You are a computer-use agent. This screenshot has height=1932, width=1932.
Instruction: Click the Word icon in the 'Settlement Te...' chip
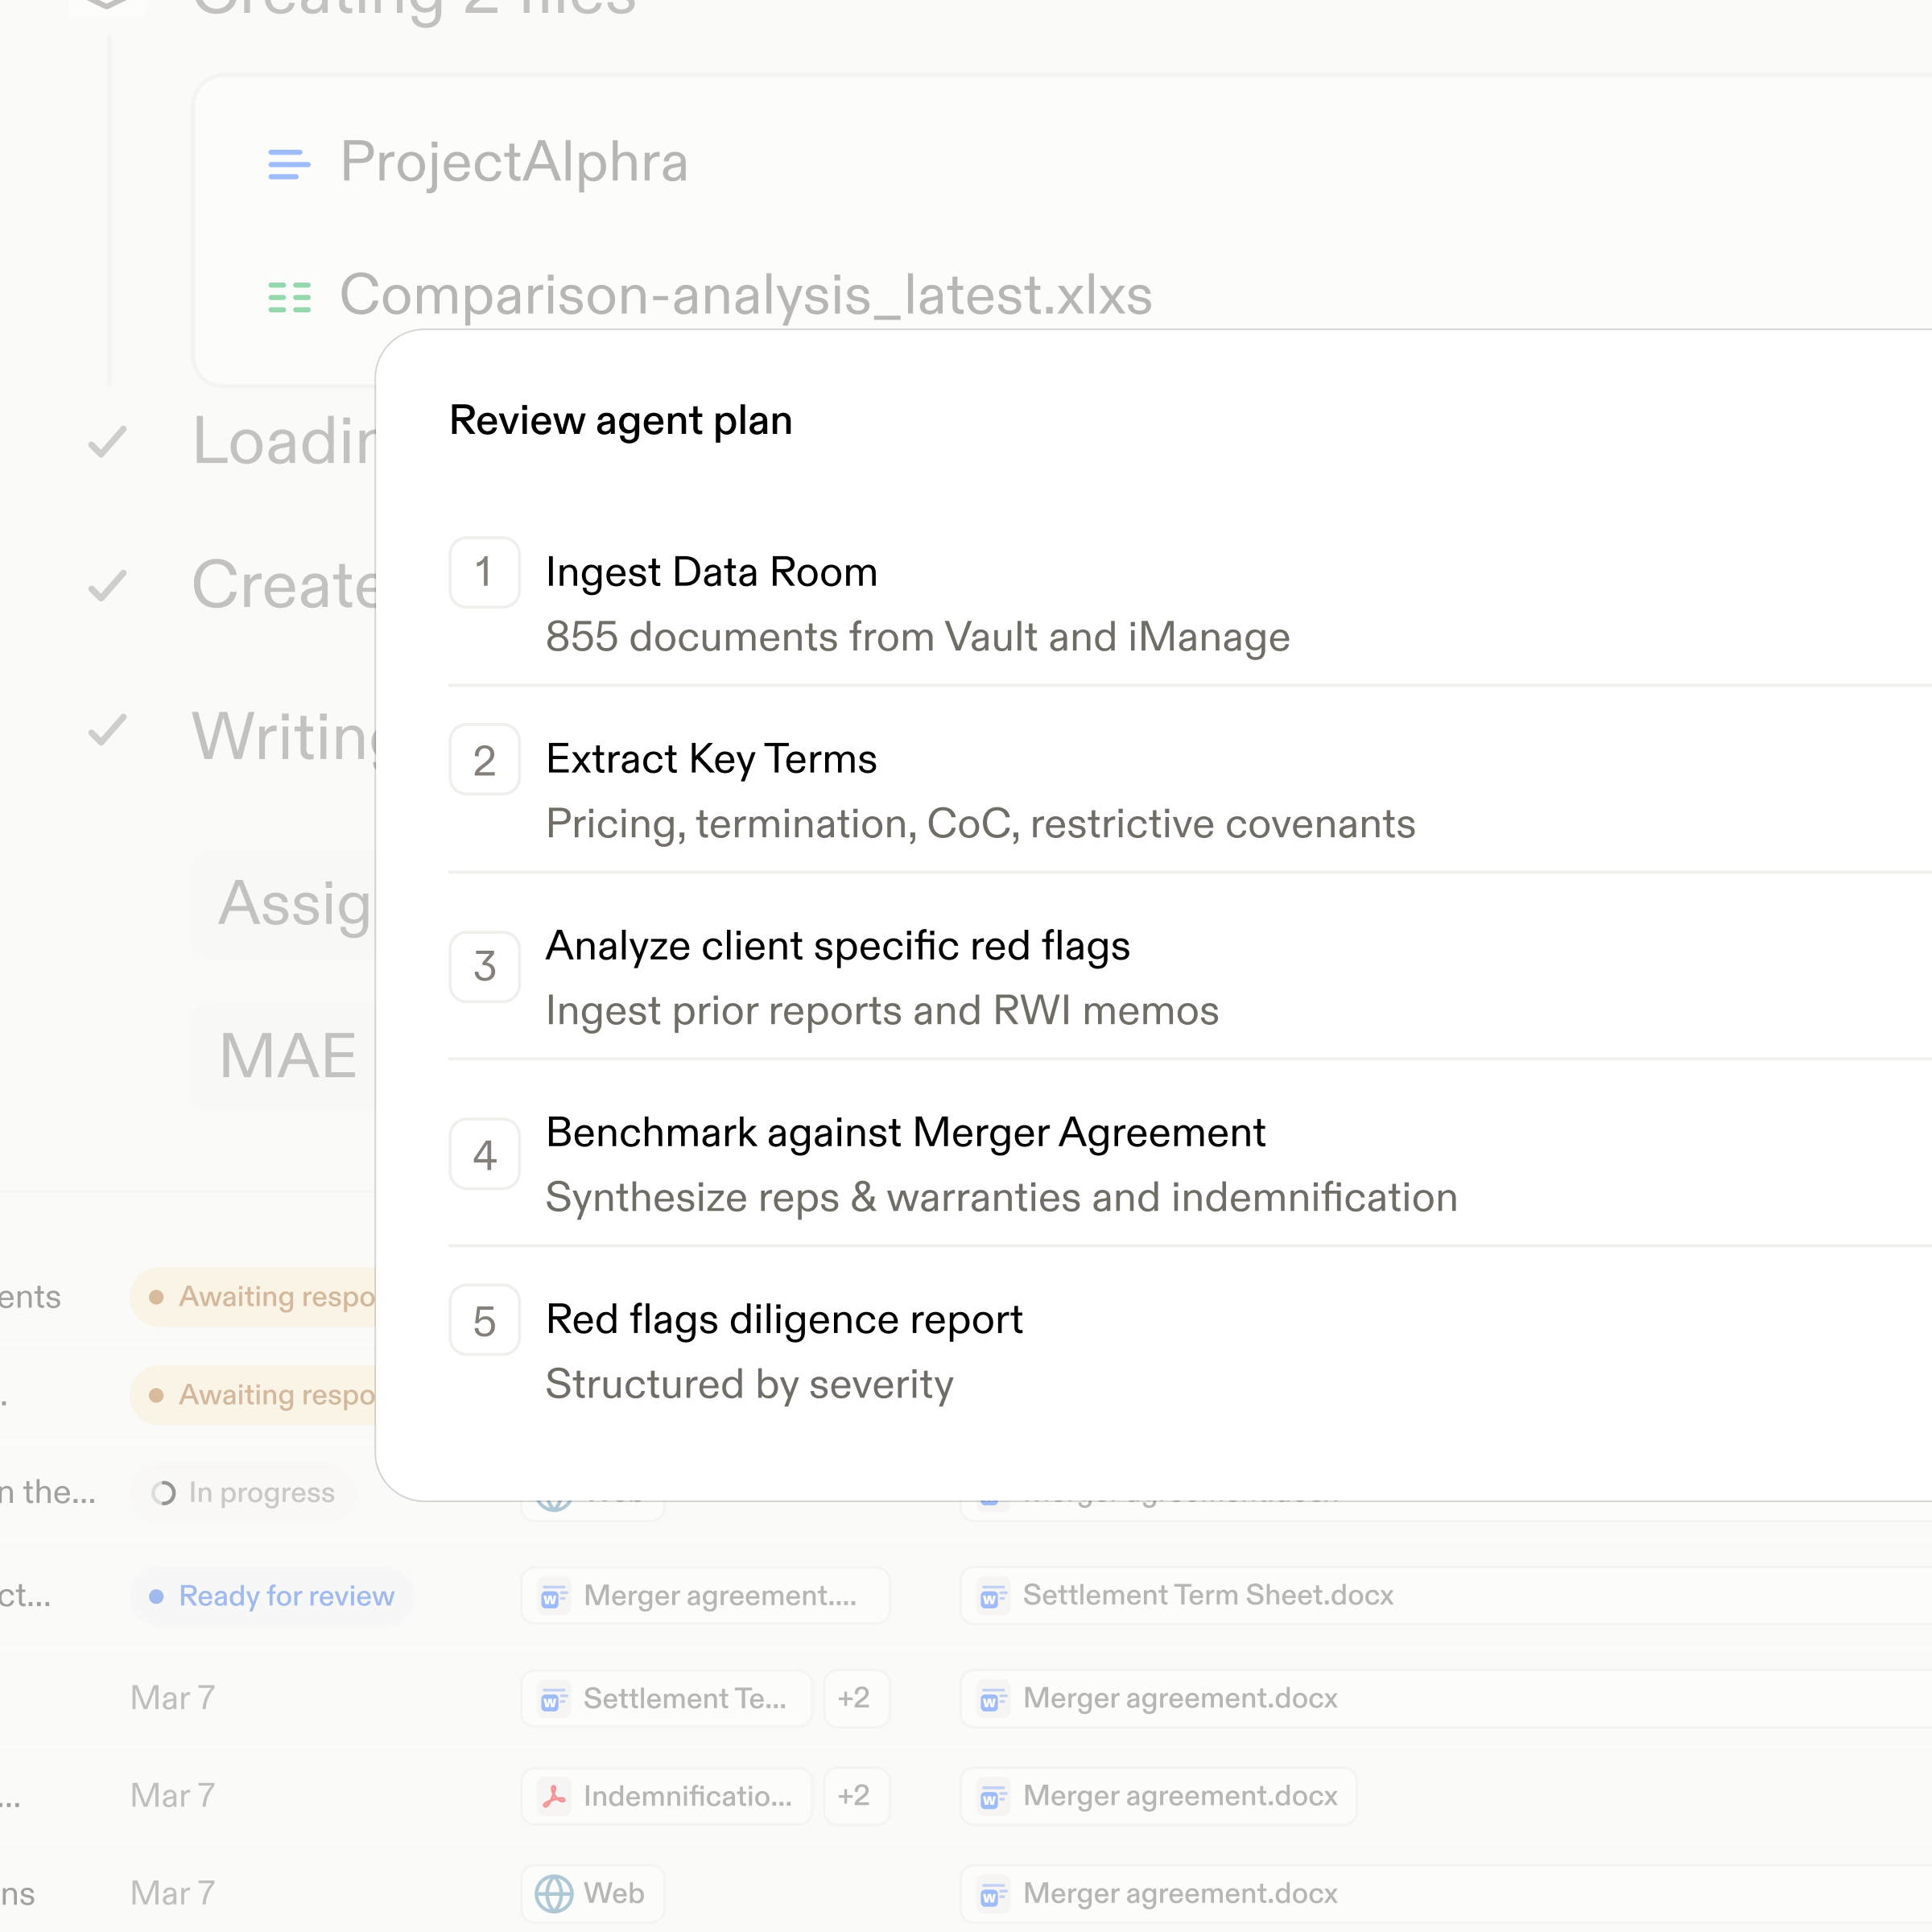click(x=554, y=1699)
